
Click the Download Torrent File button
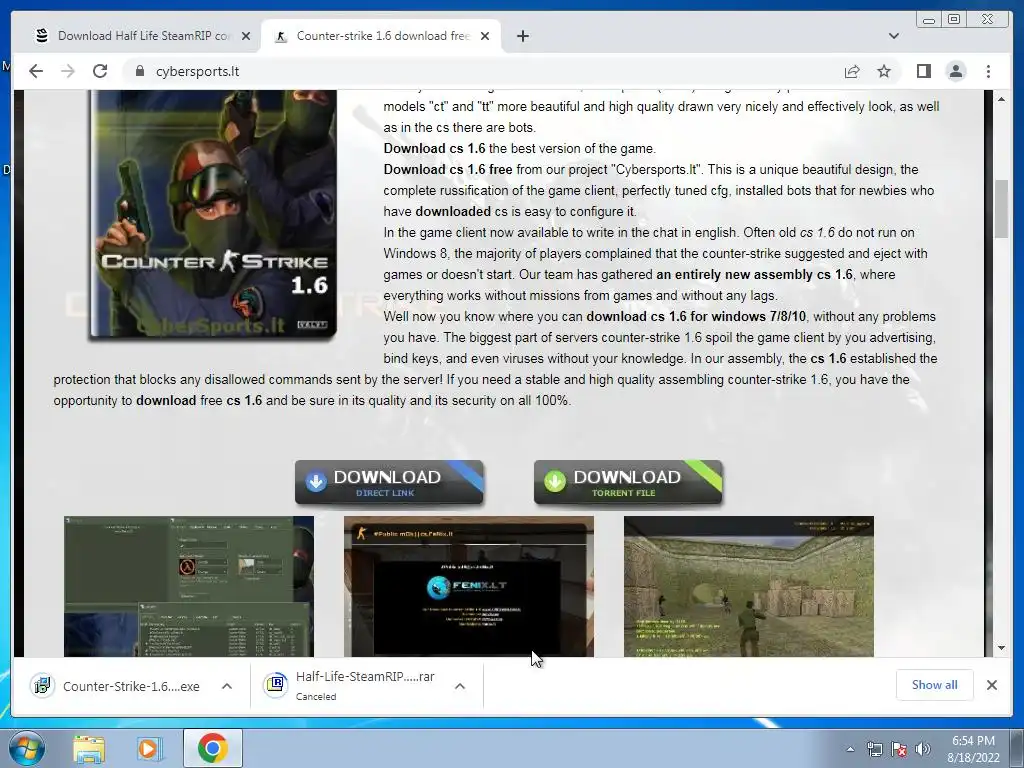coord(628,483)
